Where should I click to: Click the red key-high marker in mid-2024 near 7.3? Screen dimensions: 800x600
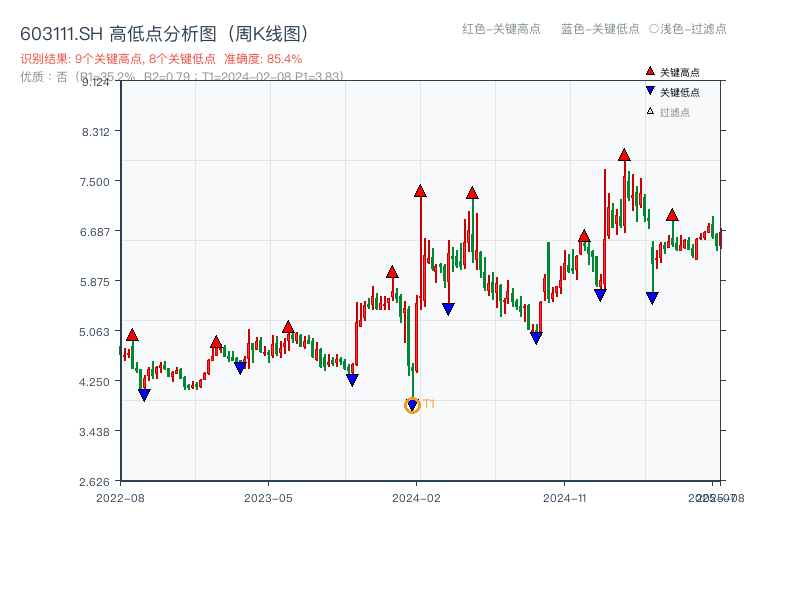click(472, 193)
